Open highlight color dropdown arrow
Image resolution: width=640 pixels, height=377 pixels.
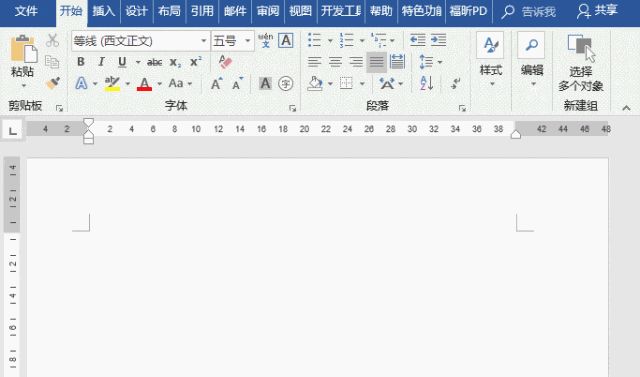point(127,84)
